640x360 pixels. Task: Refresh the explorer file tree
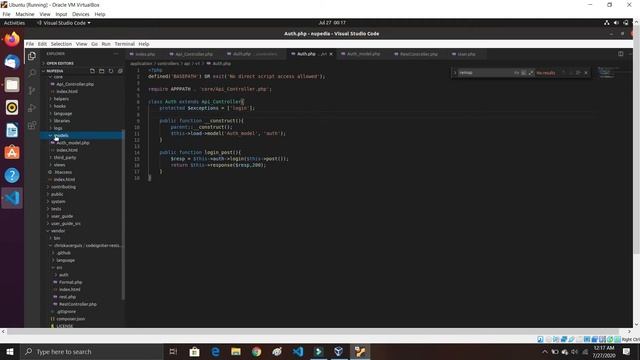[x=111, y=71]
